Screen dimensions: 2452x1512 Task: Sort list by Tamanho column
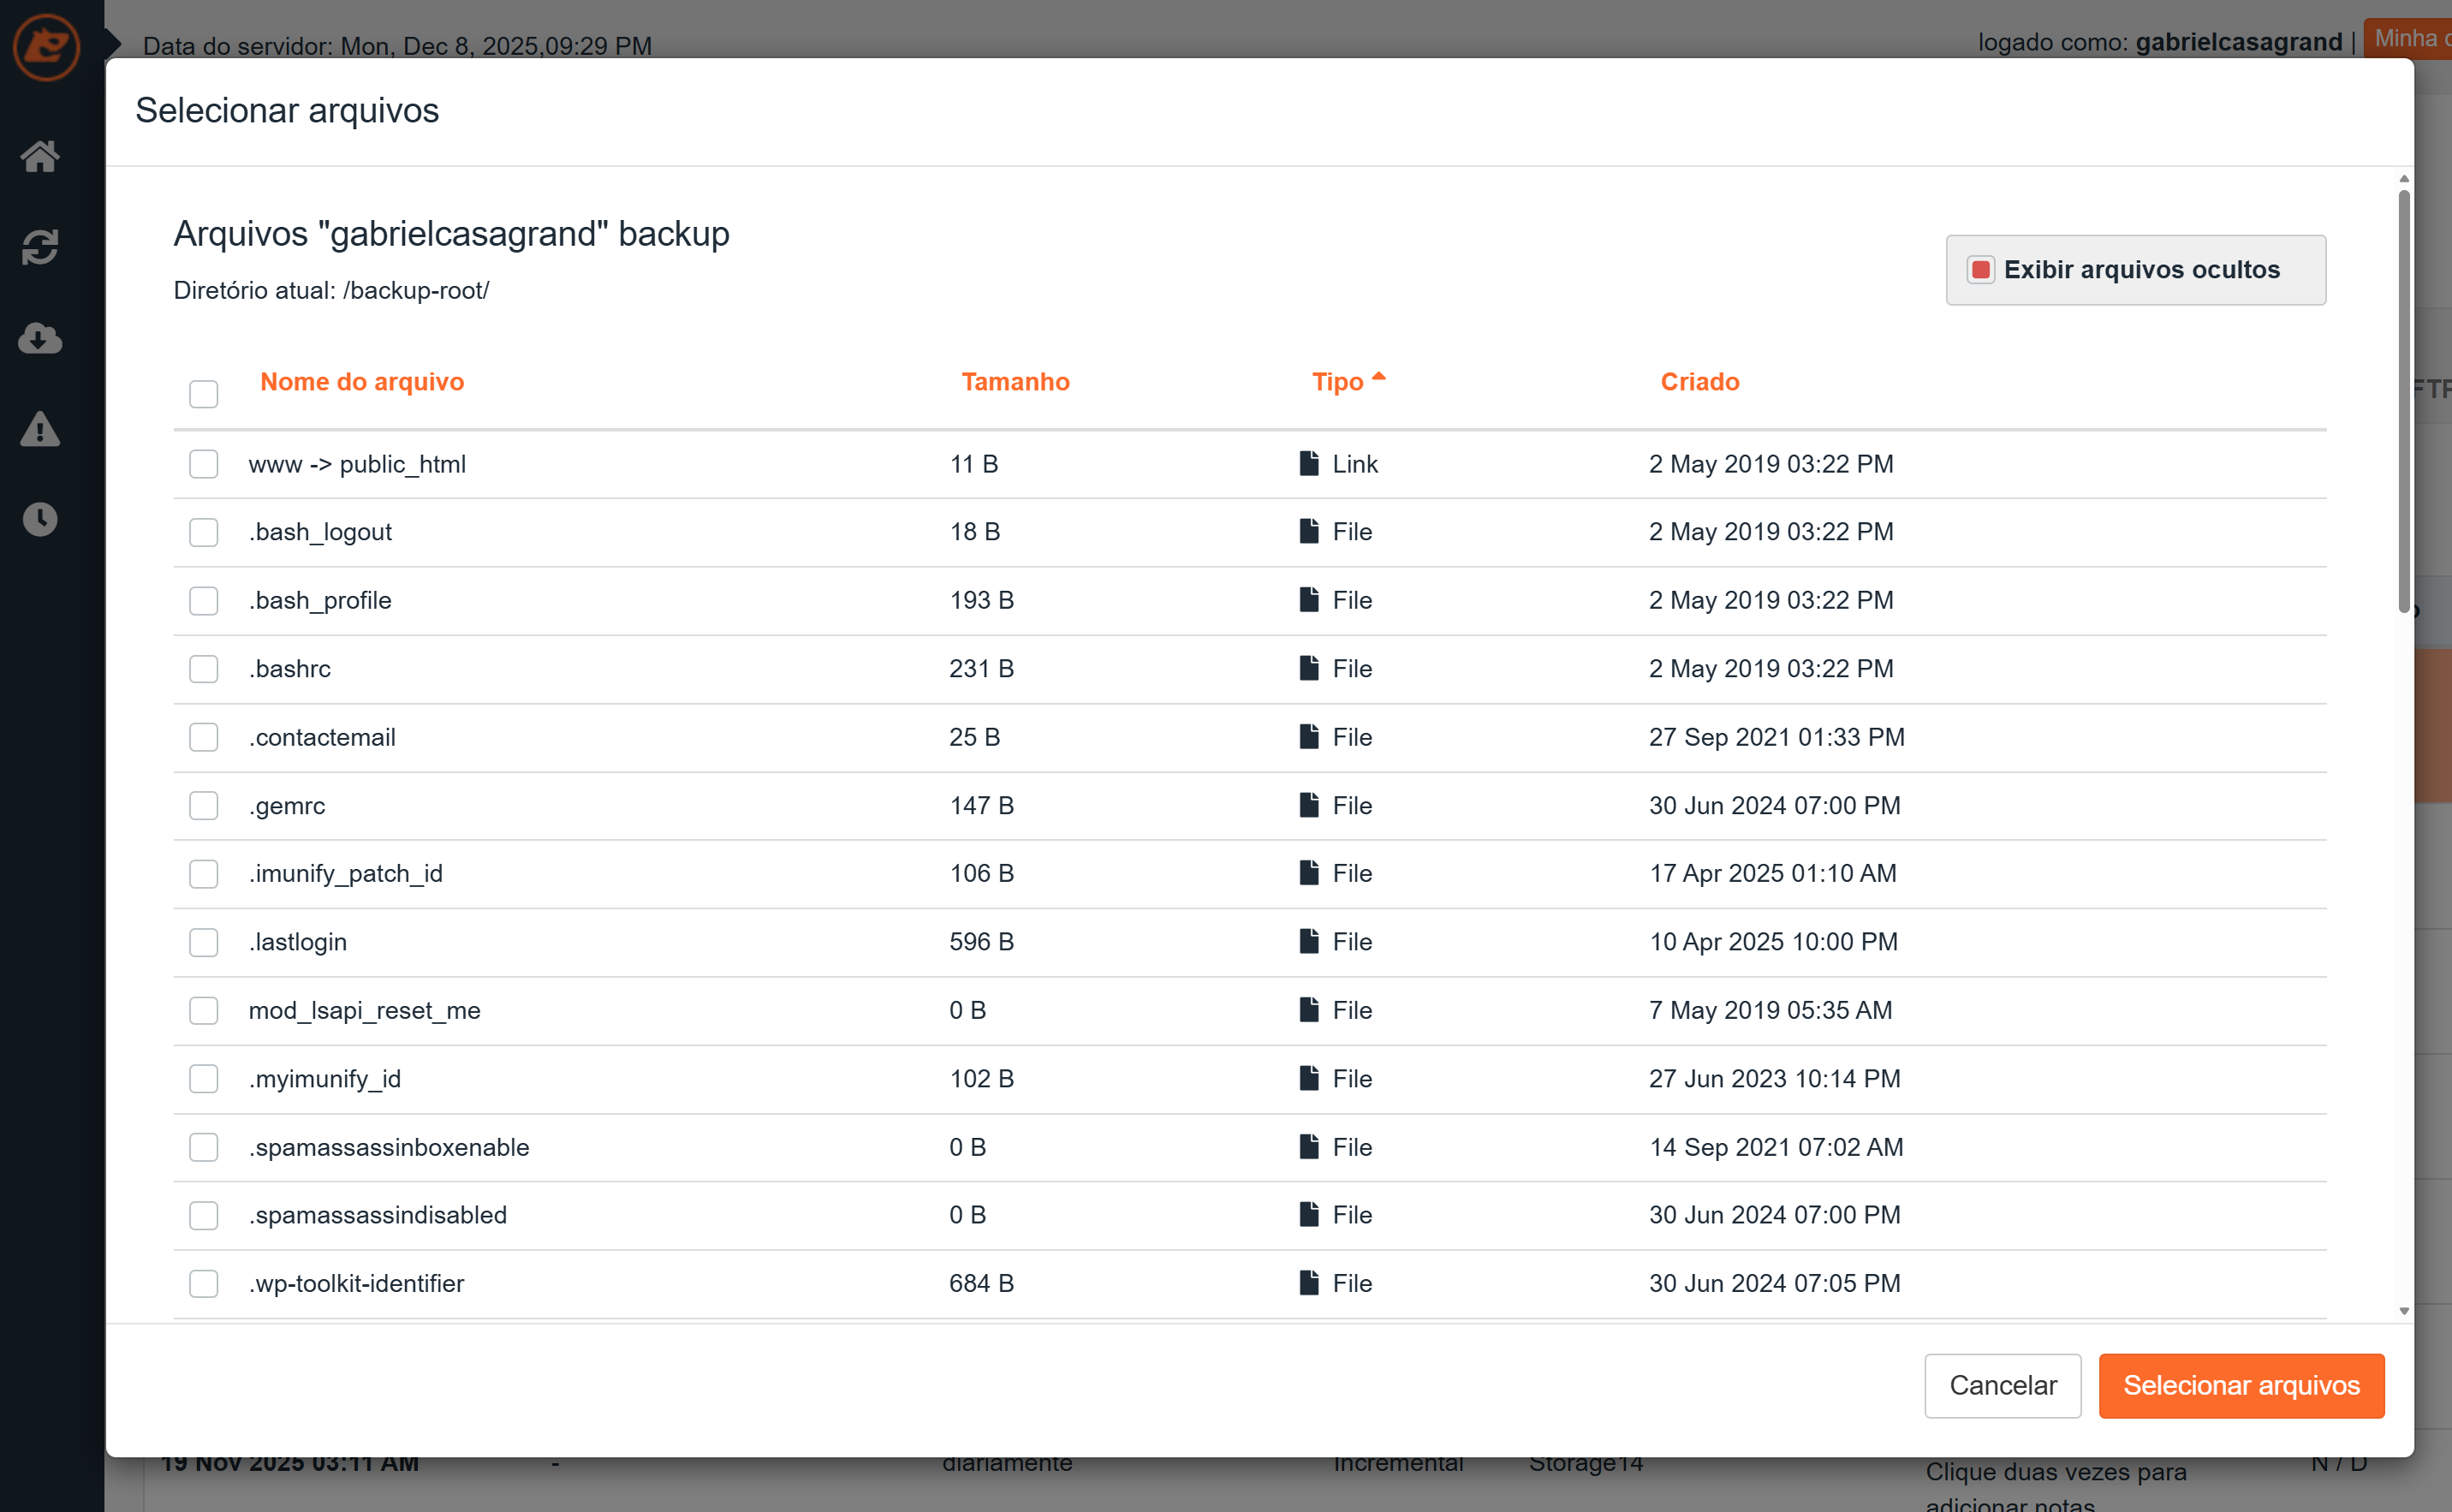tap(1015, 382)
